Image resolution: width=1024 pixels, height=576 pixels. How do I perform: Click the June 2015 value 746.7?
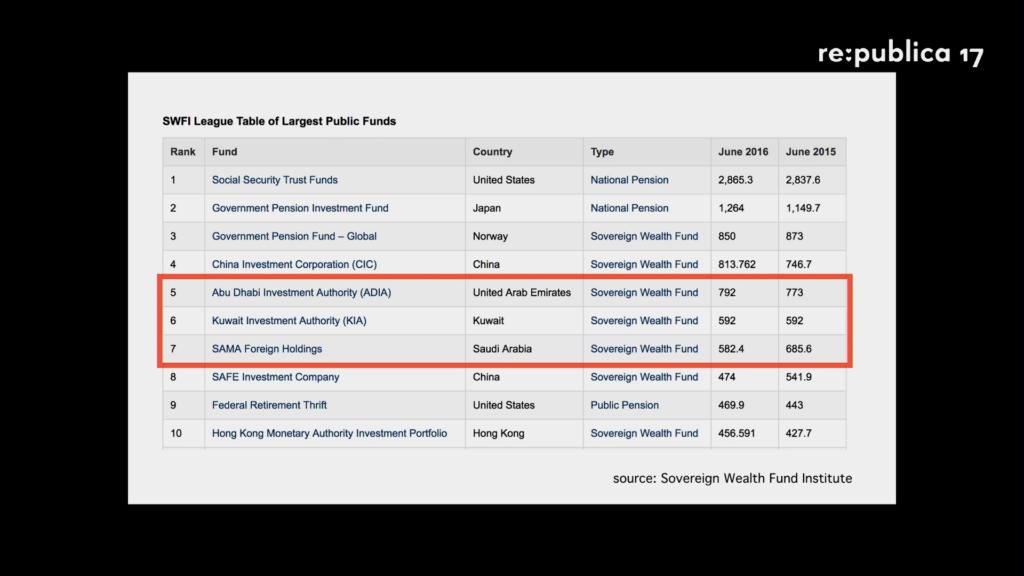(799, 264)
